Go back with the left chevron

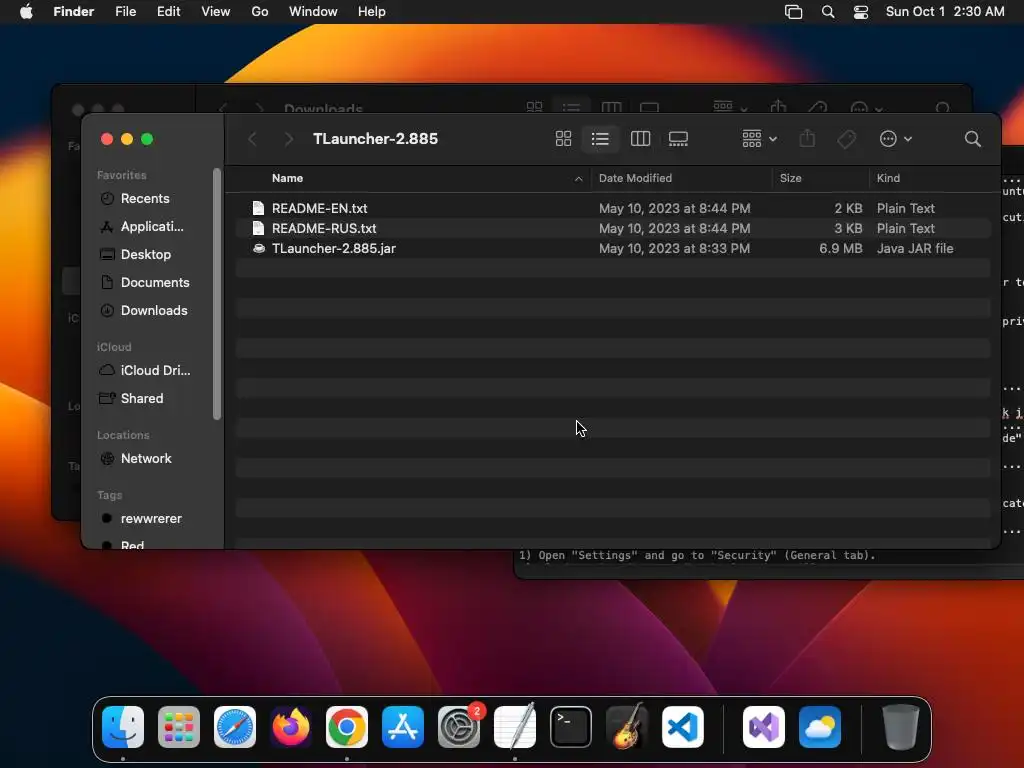pos(252,138)
